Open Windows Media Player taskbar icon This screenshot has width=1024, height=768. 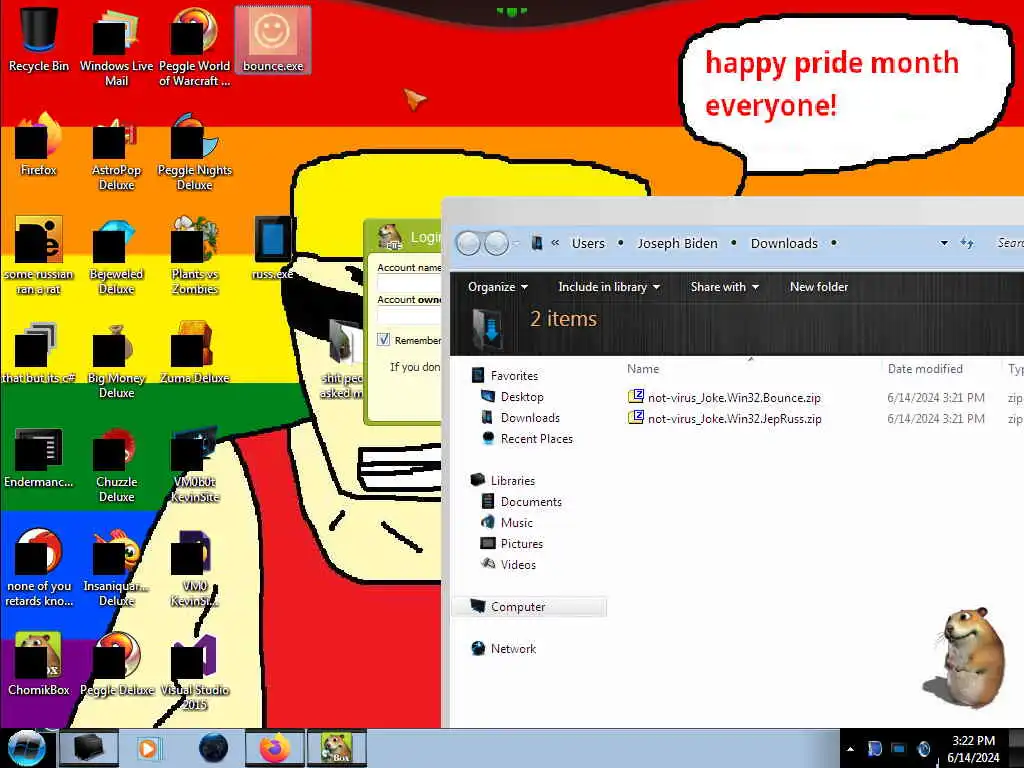pos(148,748)
